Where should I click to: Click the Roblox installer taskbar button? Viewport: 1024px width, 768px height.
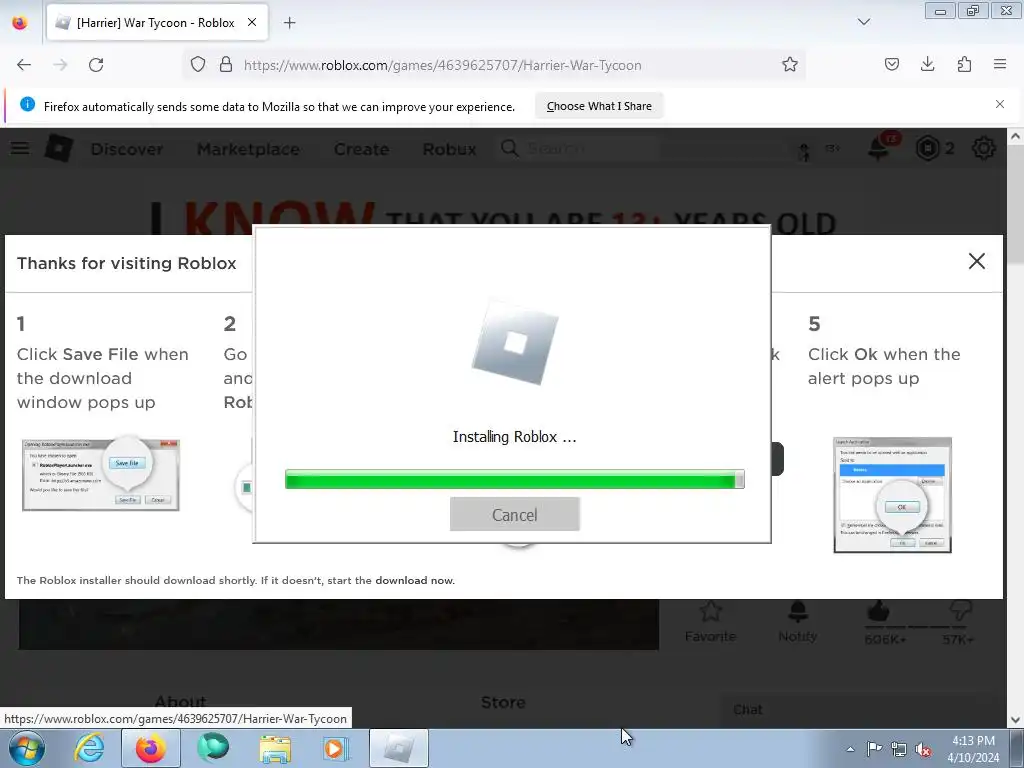coord(399,748)
